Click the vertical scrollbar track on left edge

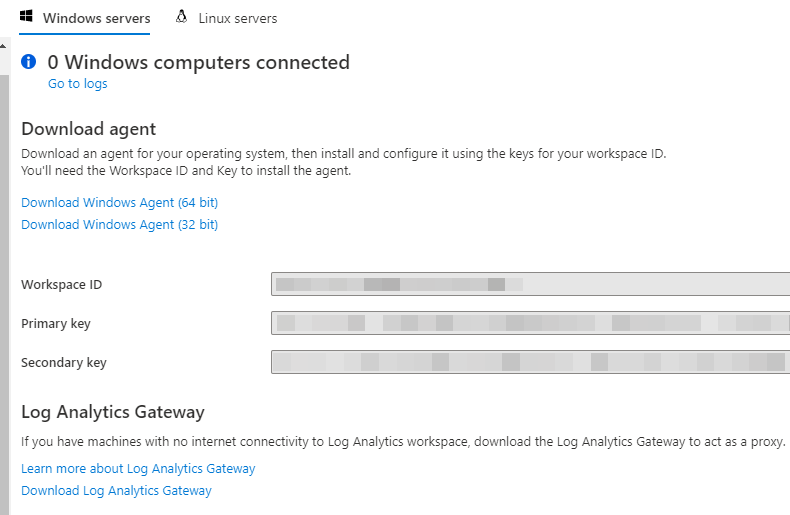pos(4,292)
